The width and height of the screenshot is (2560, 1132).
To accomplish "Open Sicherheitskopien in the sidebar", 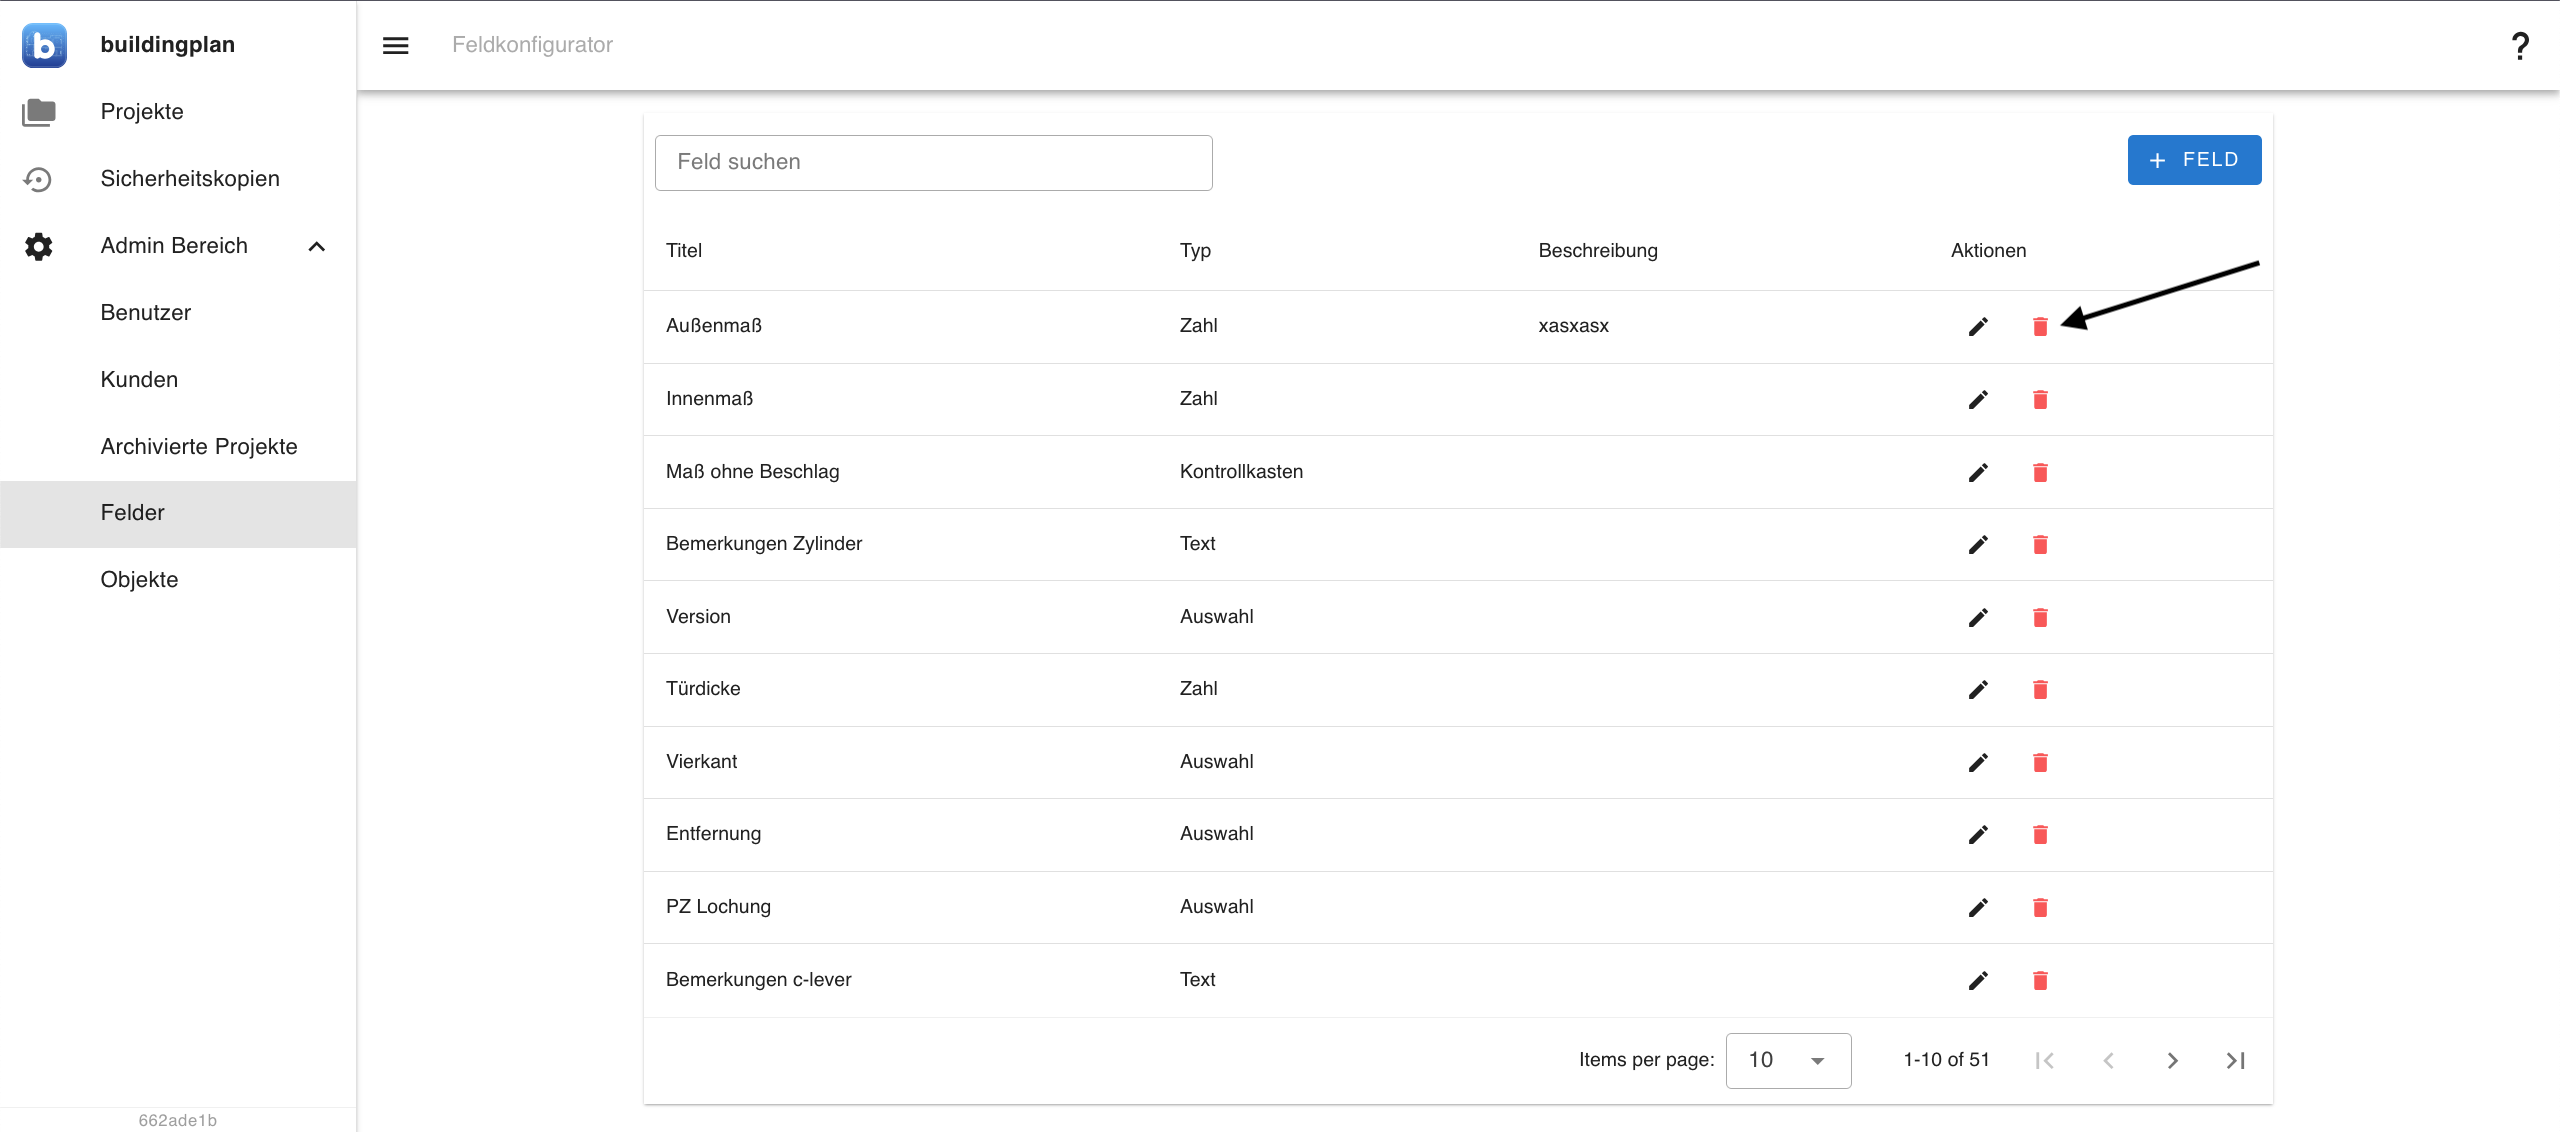I will click(x=190, y=178).
